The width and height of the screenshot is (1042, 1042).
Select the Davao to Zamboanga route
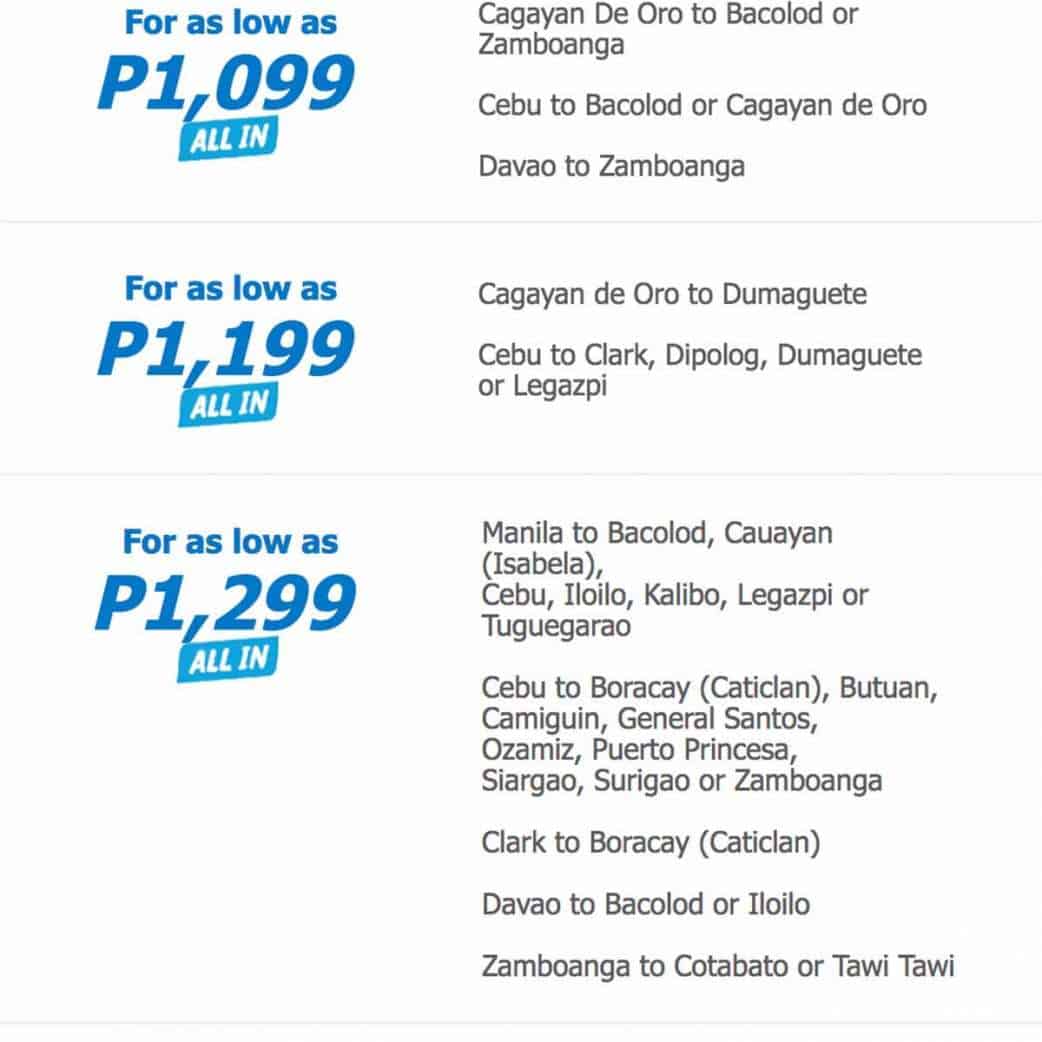[x=611, y=165]
